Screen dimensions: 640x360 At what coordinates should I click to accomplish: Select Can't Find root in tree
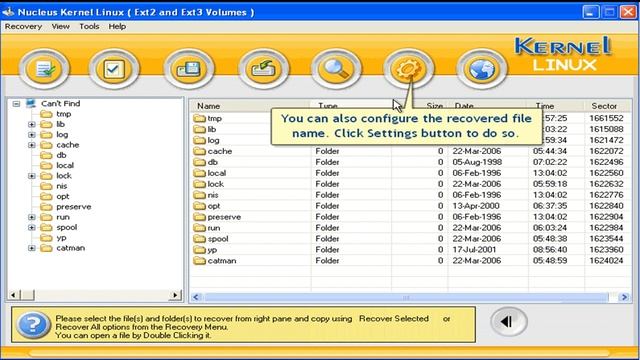pyautogui.click(x=60, y=104)
